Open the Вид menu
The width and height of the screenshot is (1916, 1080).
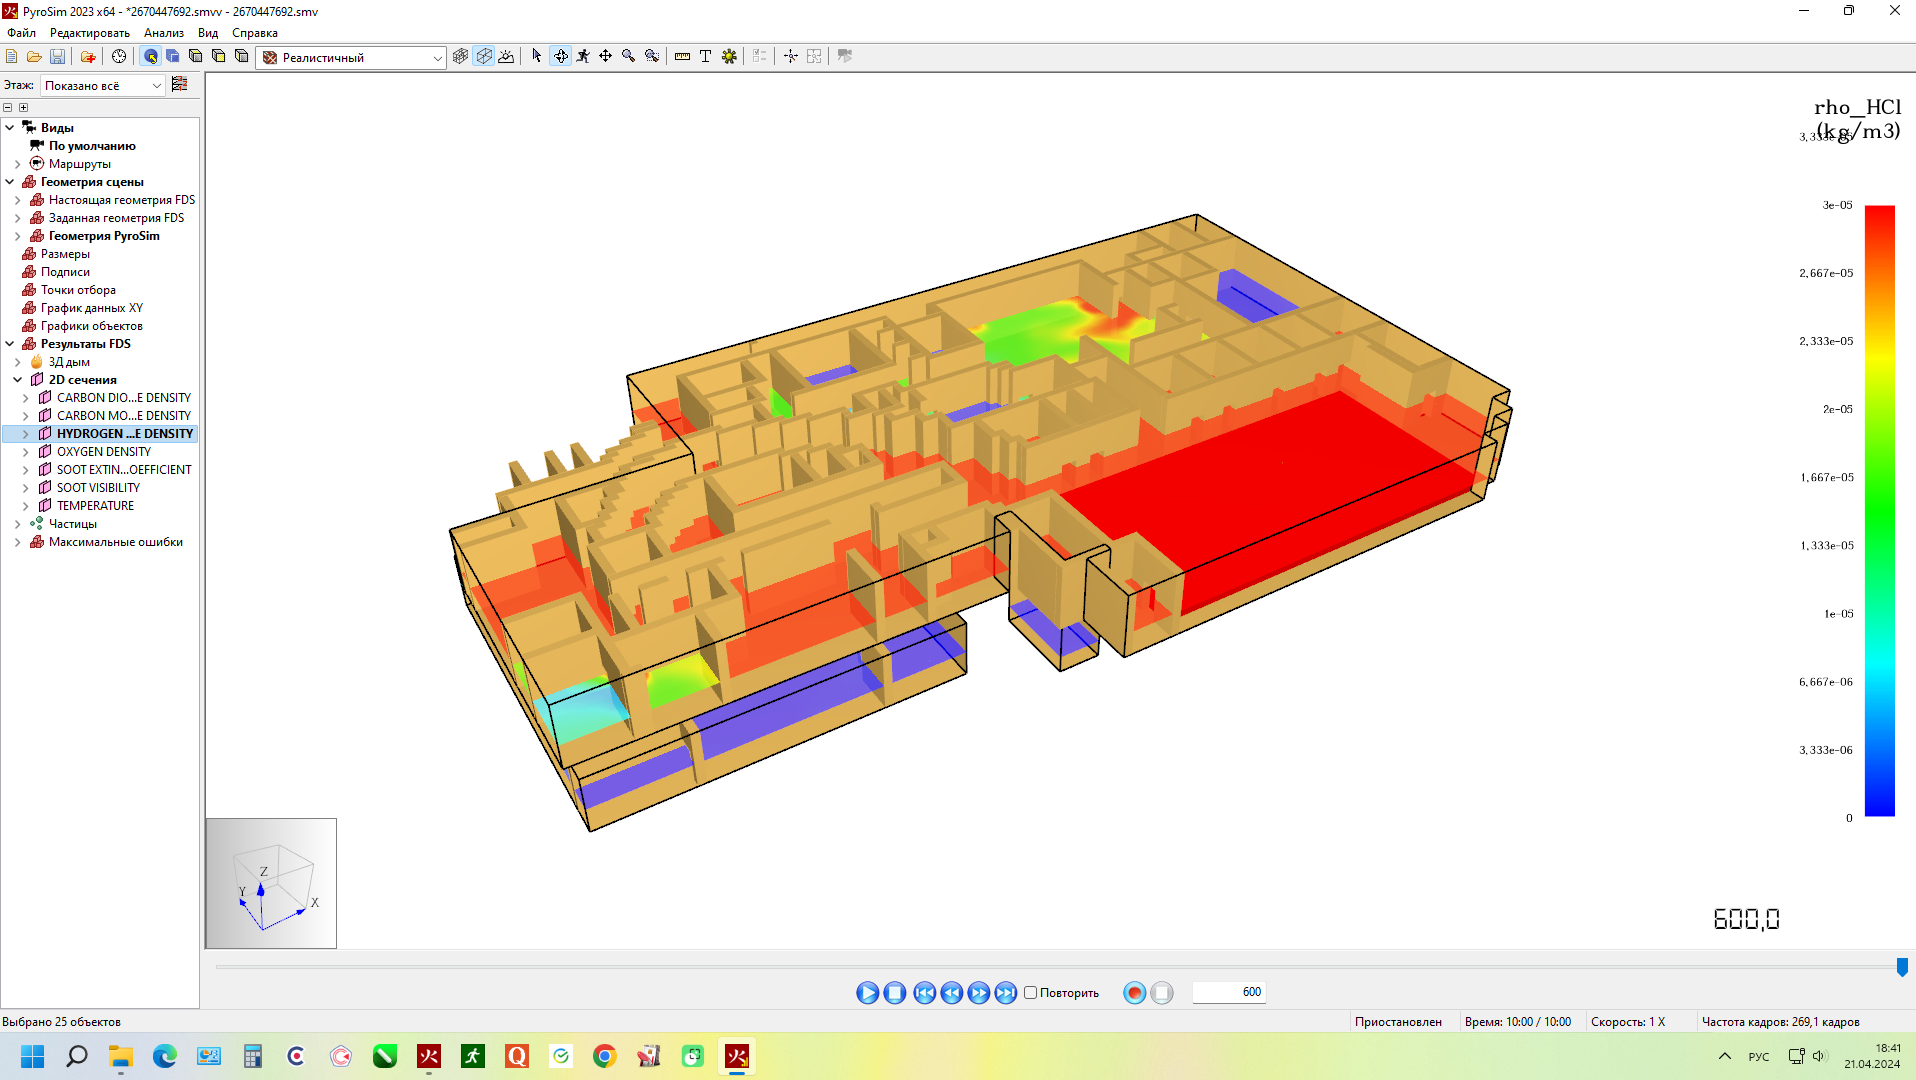(x=207, y=33)
